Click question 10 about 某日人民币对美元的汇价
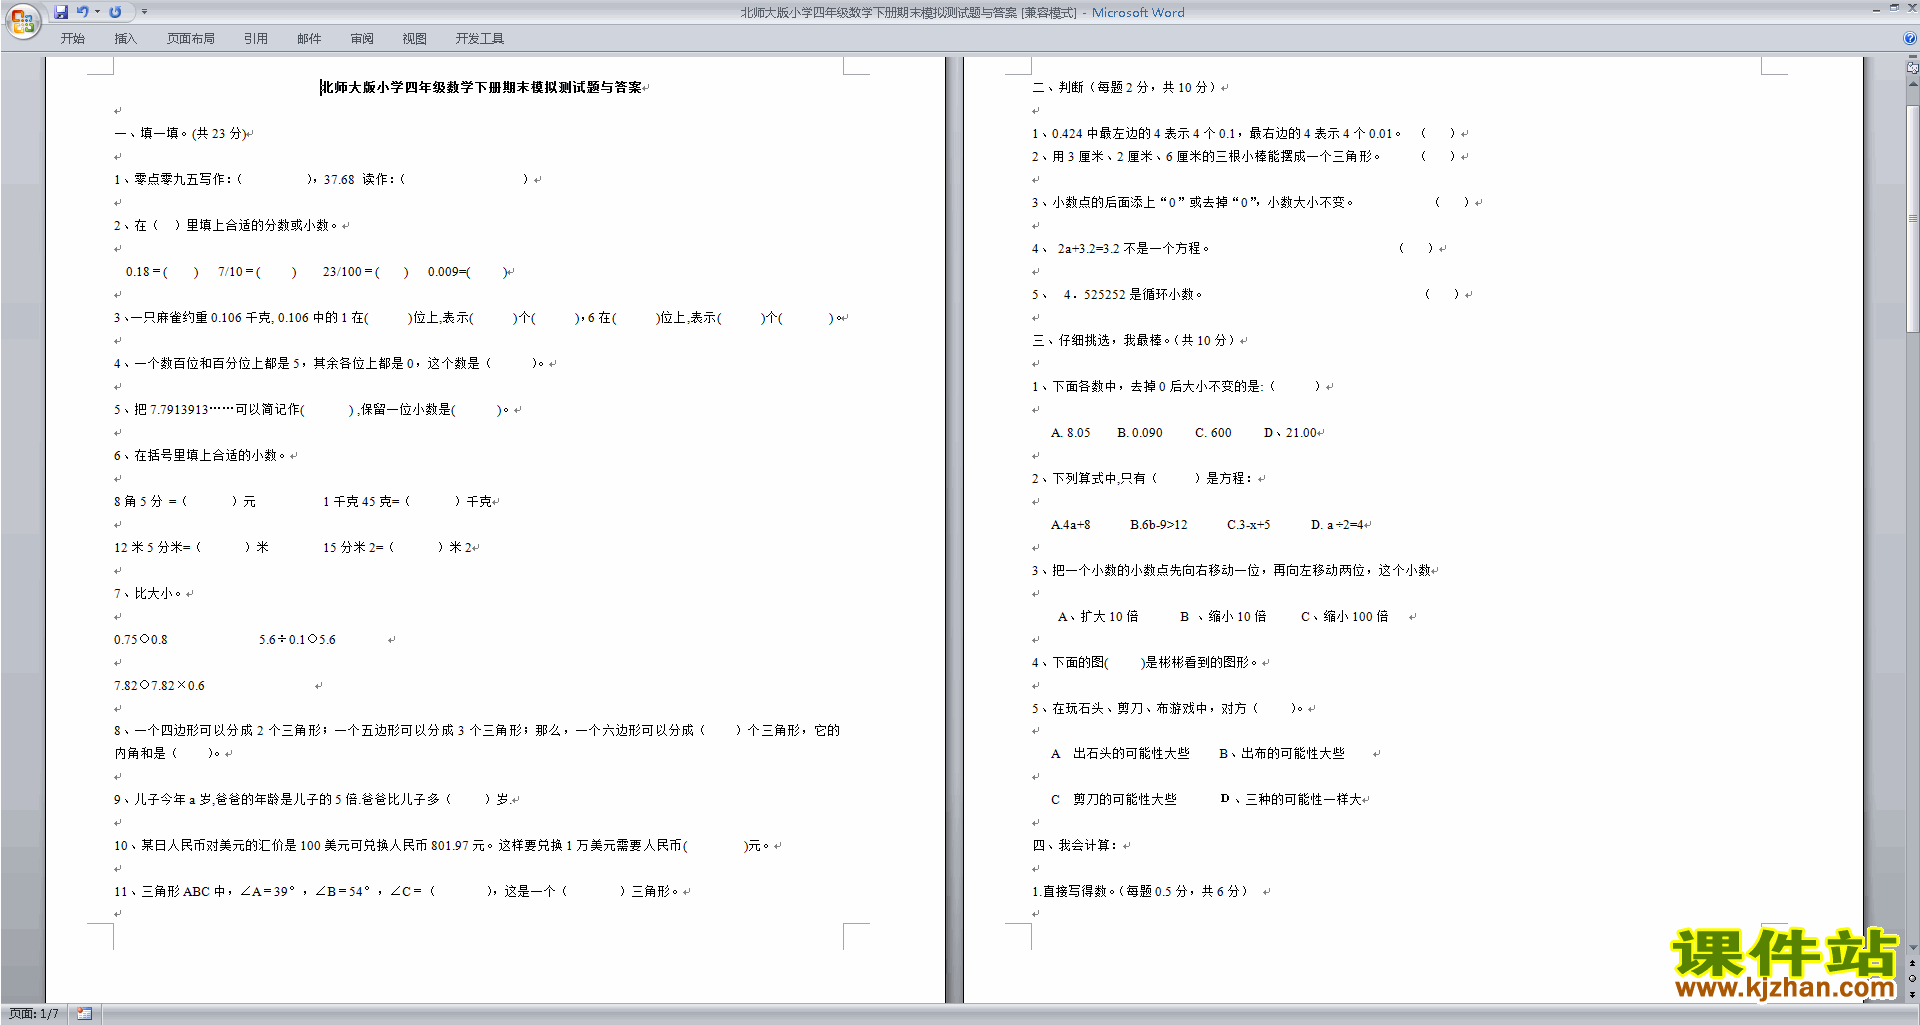The image size is (1920, 1025). [441, 846]
